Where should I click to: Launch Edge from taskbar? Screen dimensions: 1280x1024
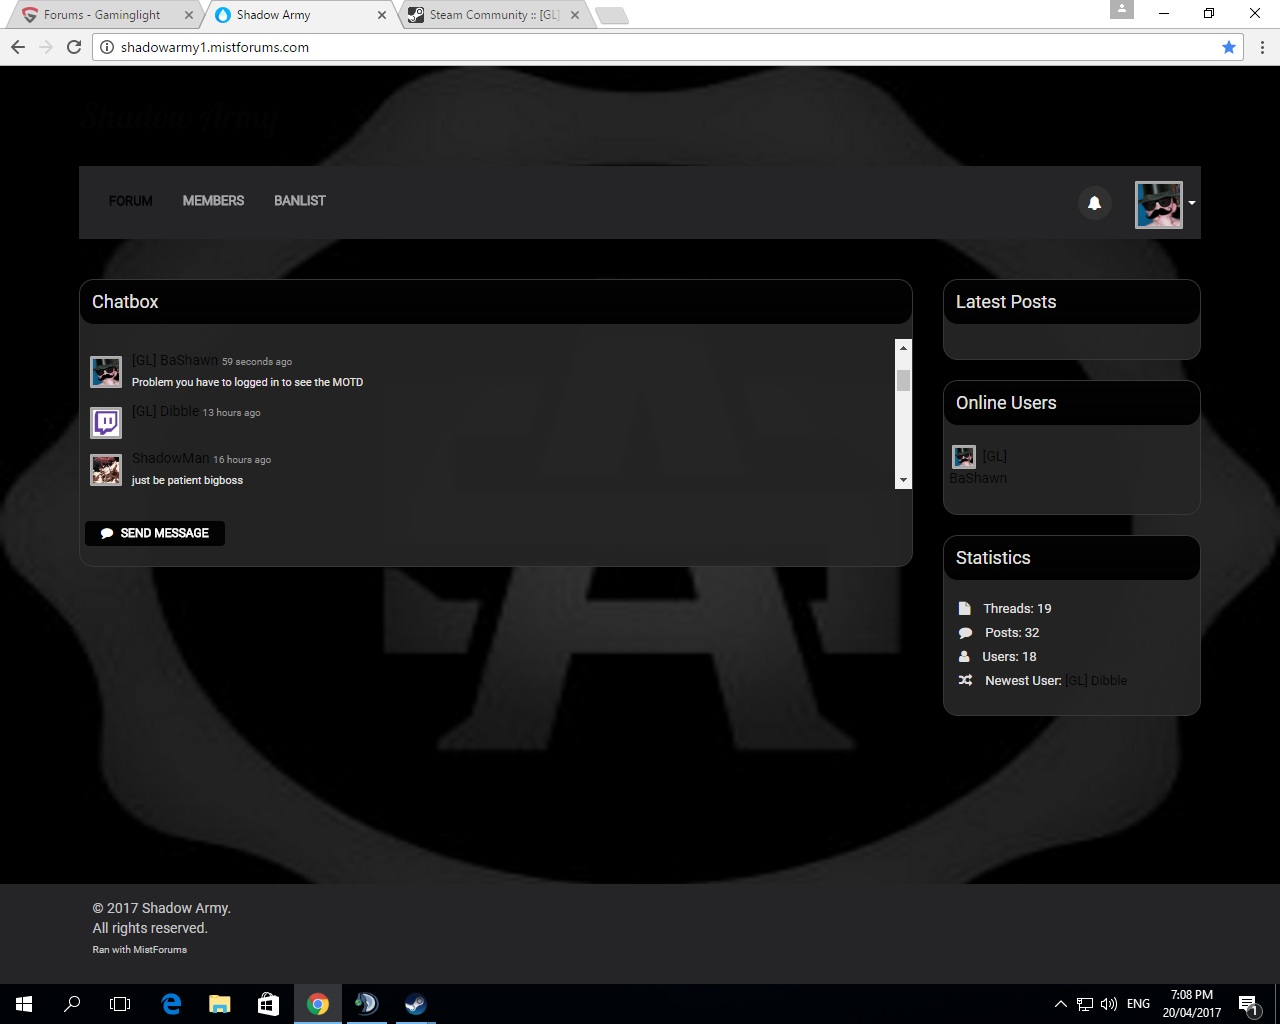coord(171,1004)
